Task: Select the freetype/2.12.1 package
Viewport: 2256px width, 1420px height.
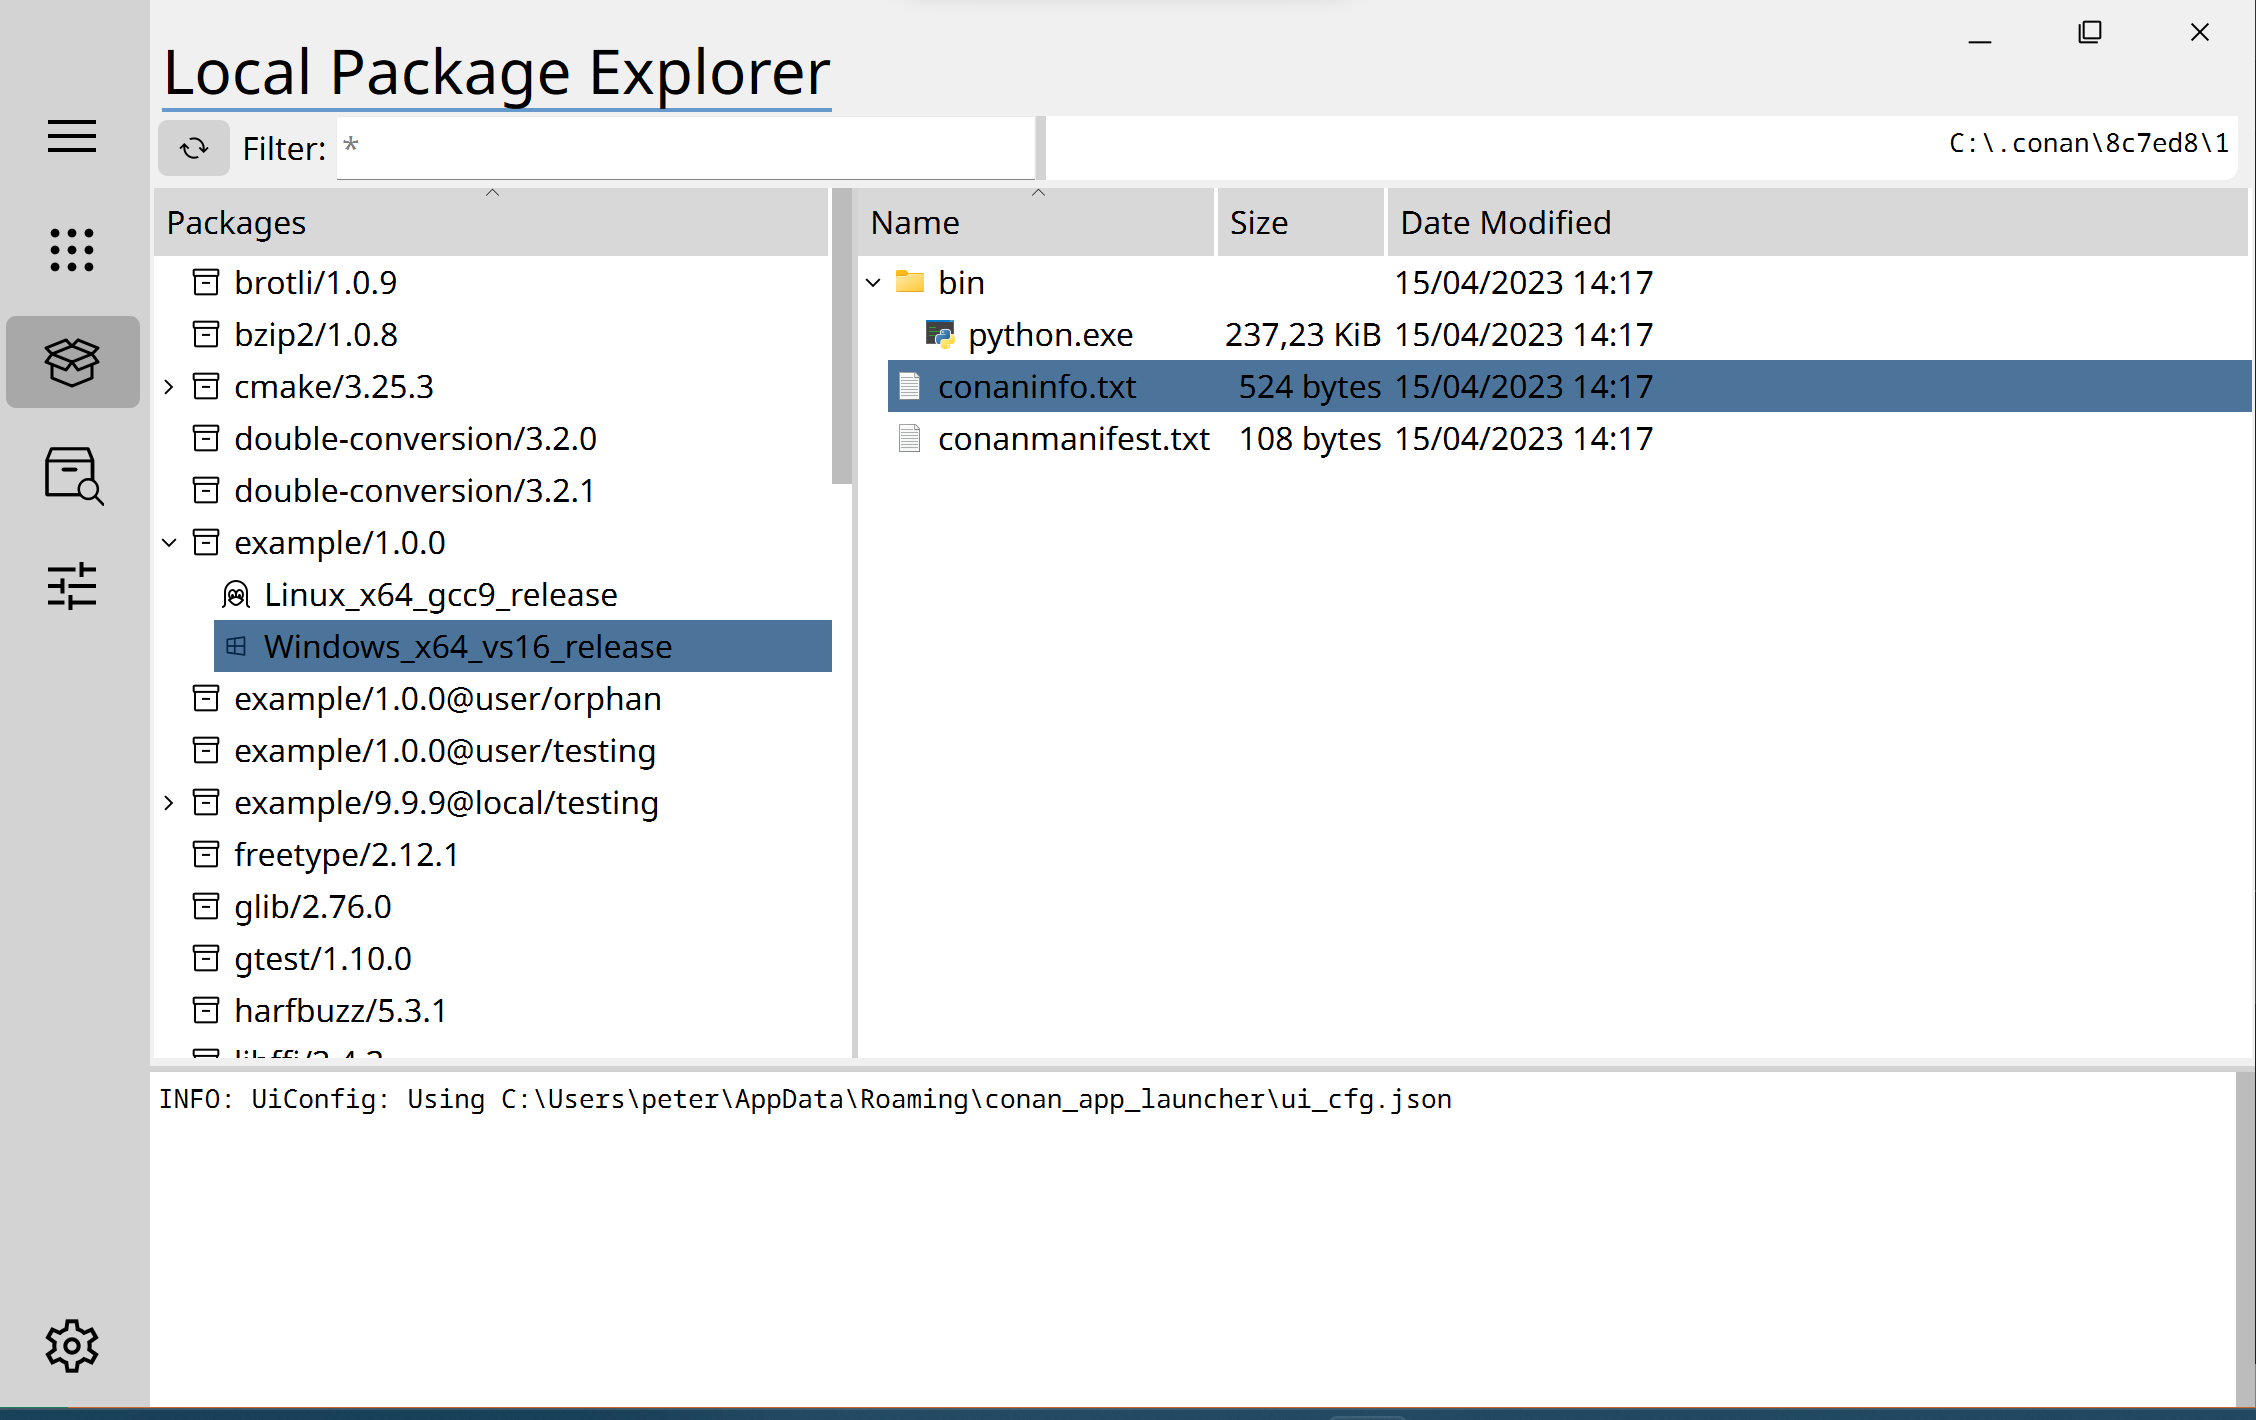Action: (346, 855)
